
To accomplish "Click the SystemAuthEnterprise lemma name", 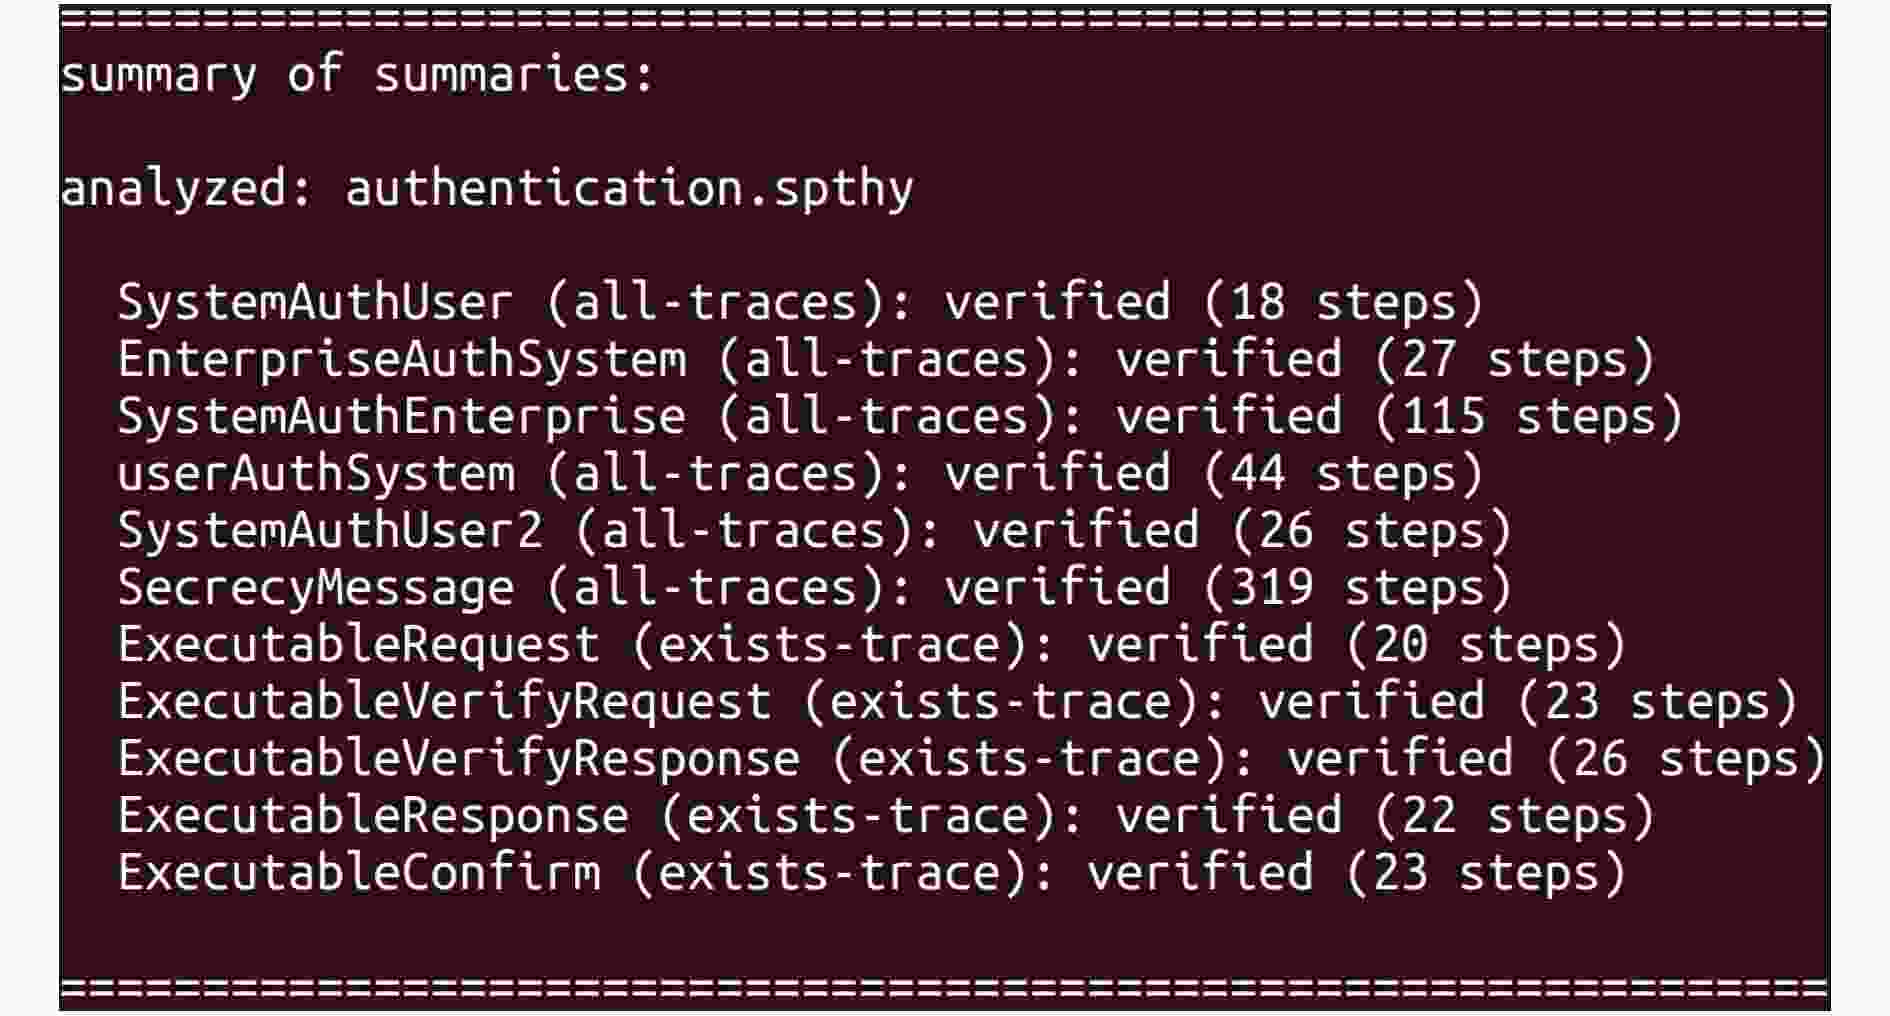I will click(x=402, y=417).
